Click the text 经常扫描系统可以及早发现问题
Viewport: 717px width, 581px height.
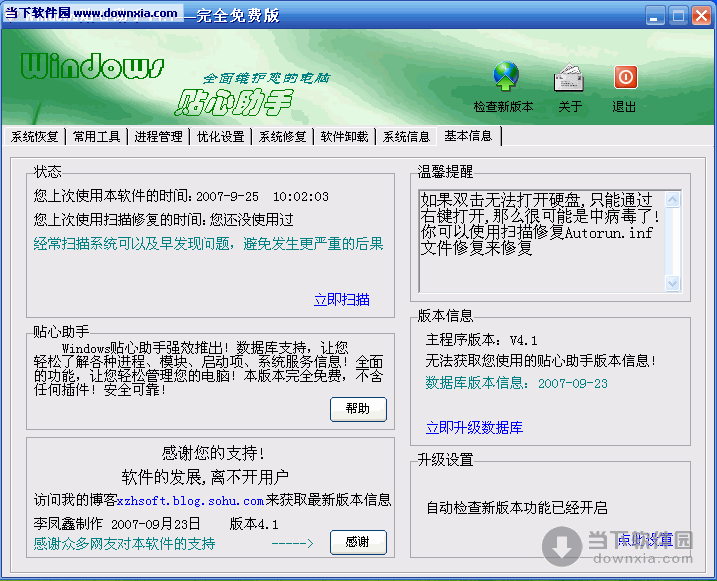tap(131, 244)
